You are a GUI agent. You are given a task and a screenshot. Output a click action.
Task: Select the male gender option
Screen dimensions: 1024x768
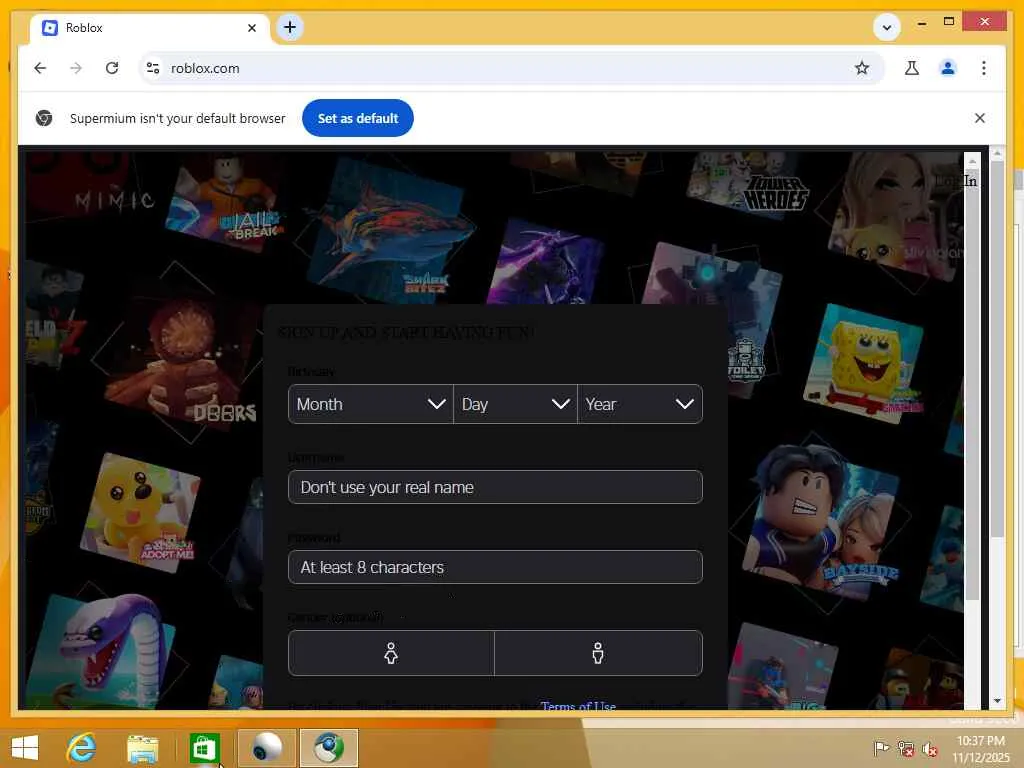(x=598, y=653)
